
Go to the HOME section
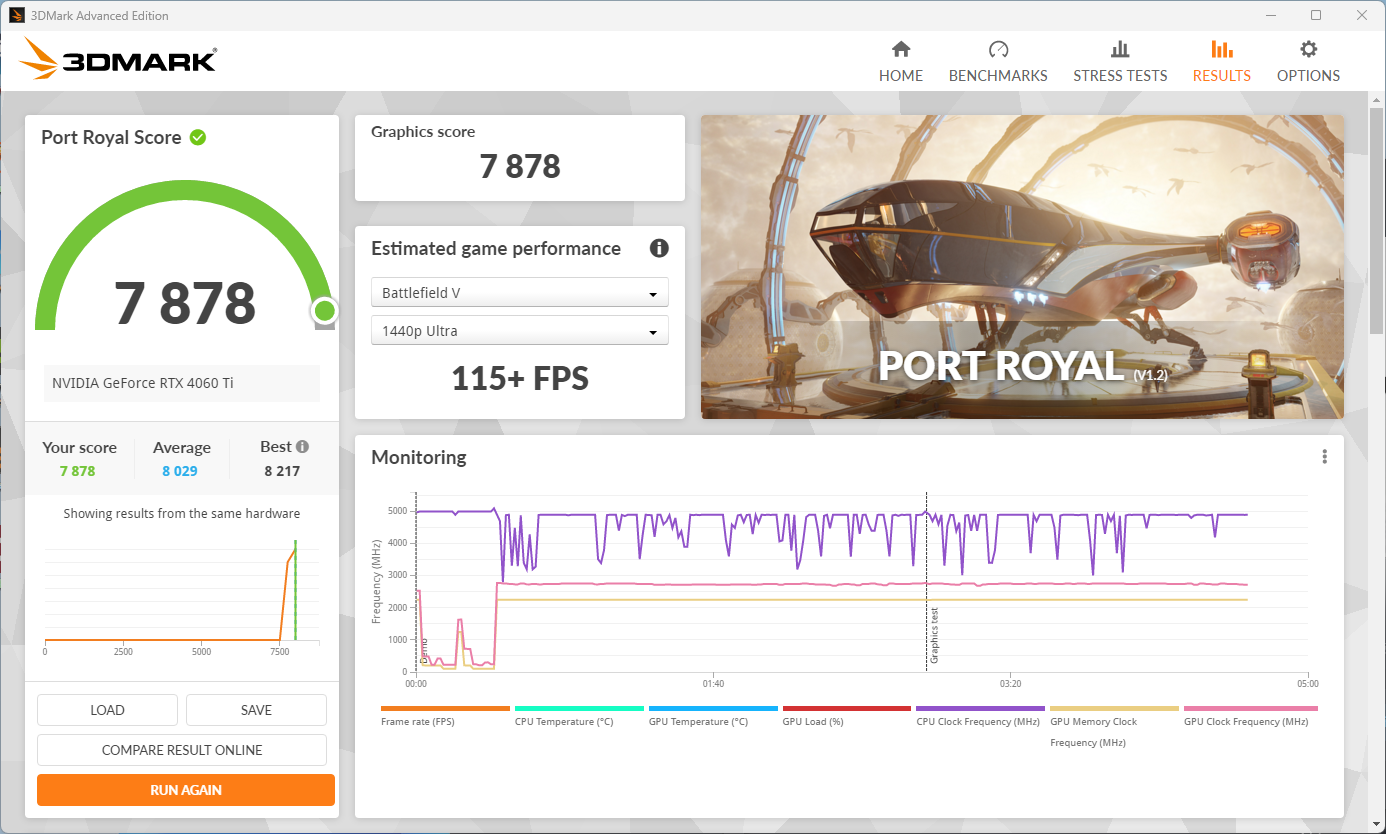tap(900, 62)
